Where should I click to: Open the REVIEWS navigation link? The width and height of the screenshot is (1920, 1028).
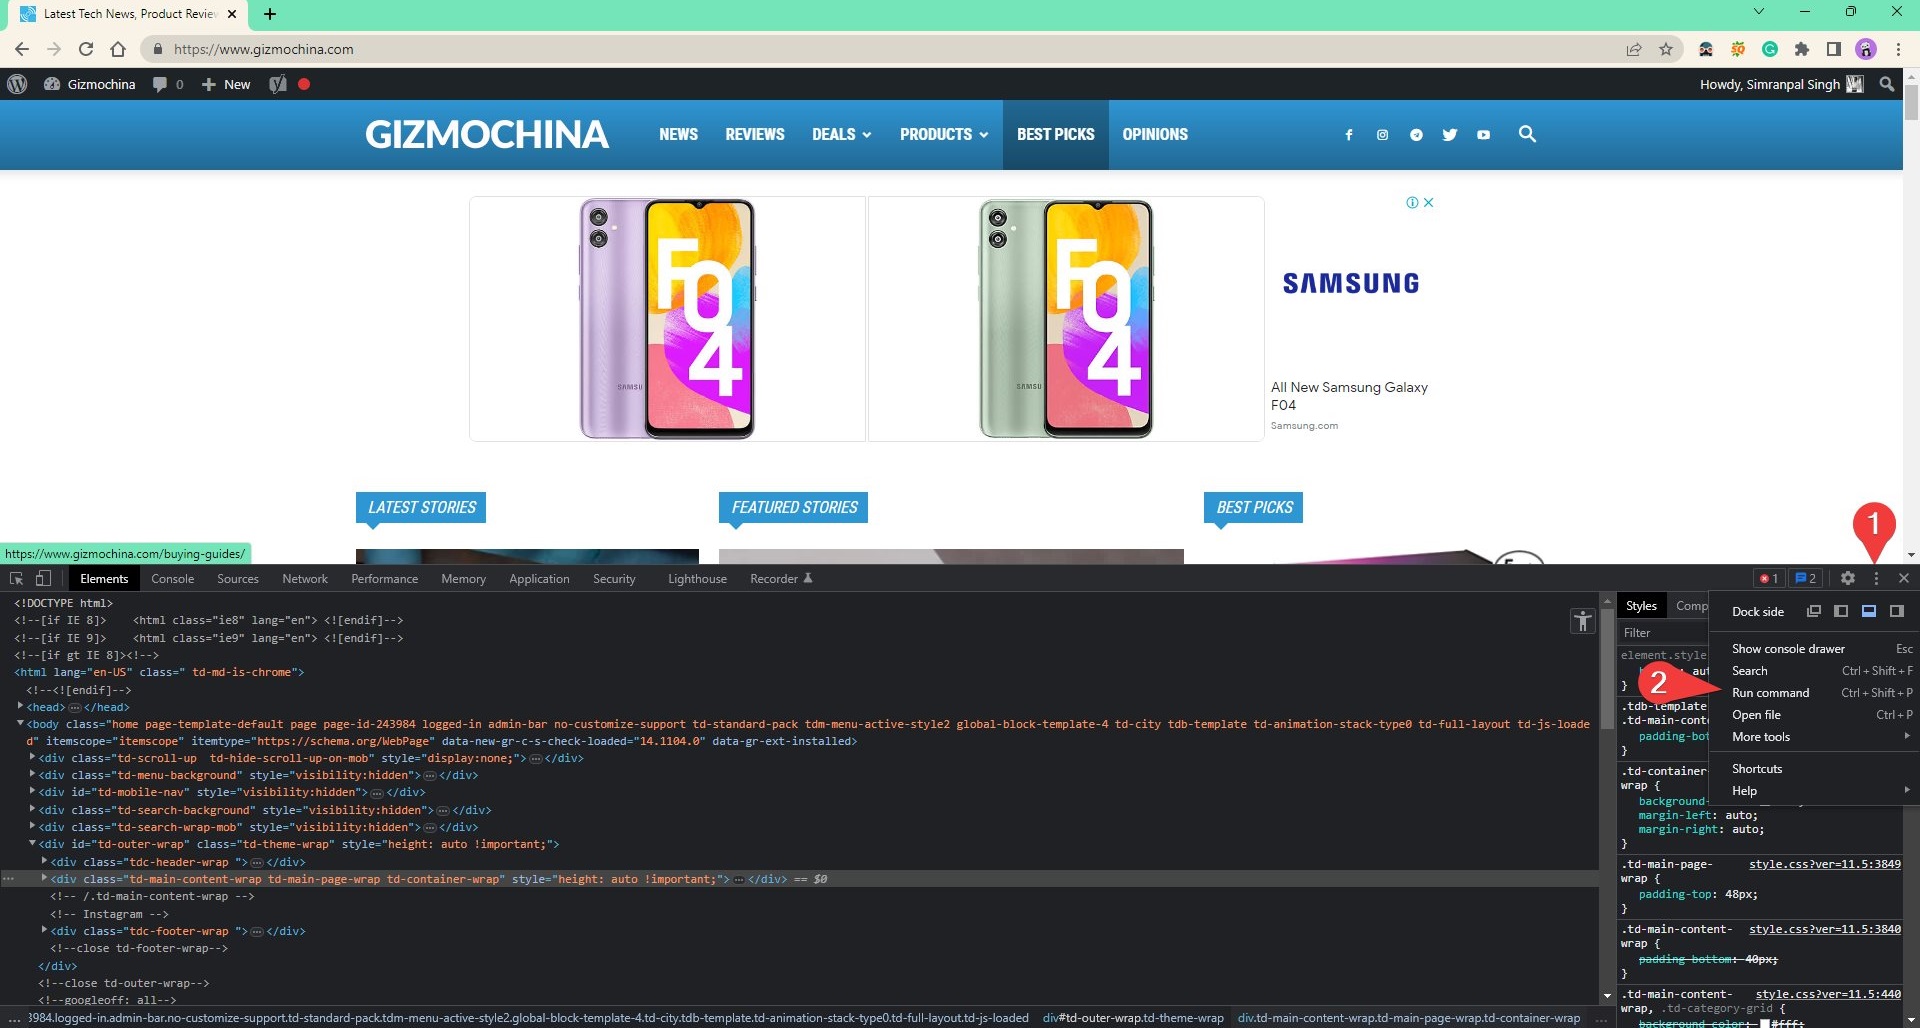[755, 134]
